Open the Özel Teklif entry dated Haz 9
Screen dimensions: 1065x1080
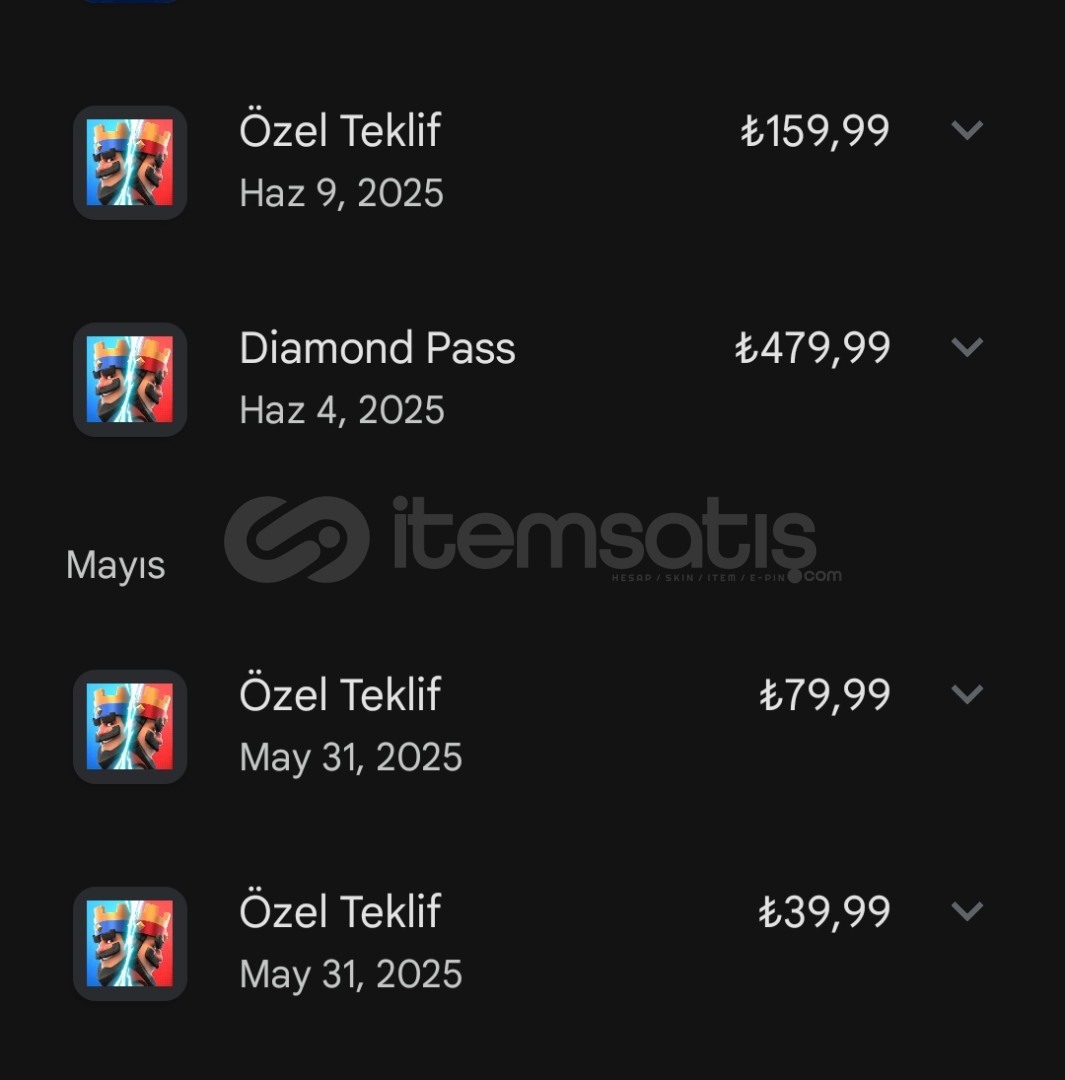click(x=340, y=129)
